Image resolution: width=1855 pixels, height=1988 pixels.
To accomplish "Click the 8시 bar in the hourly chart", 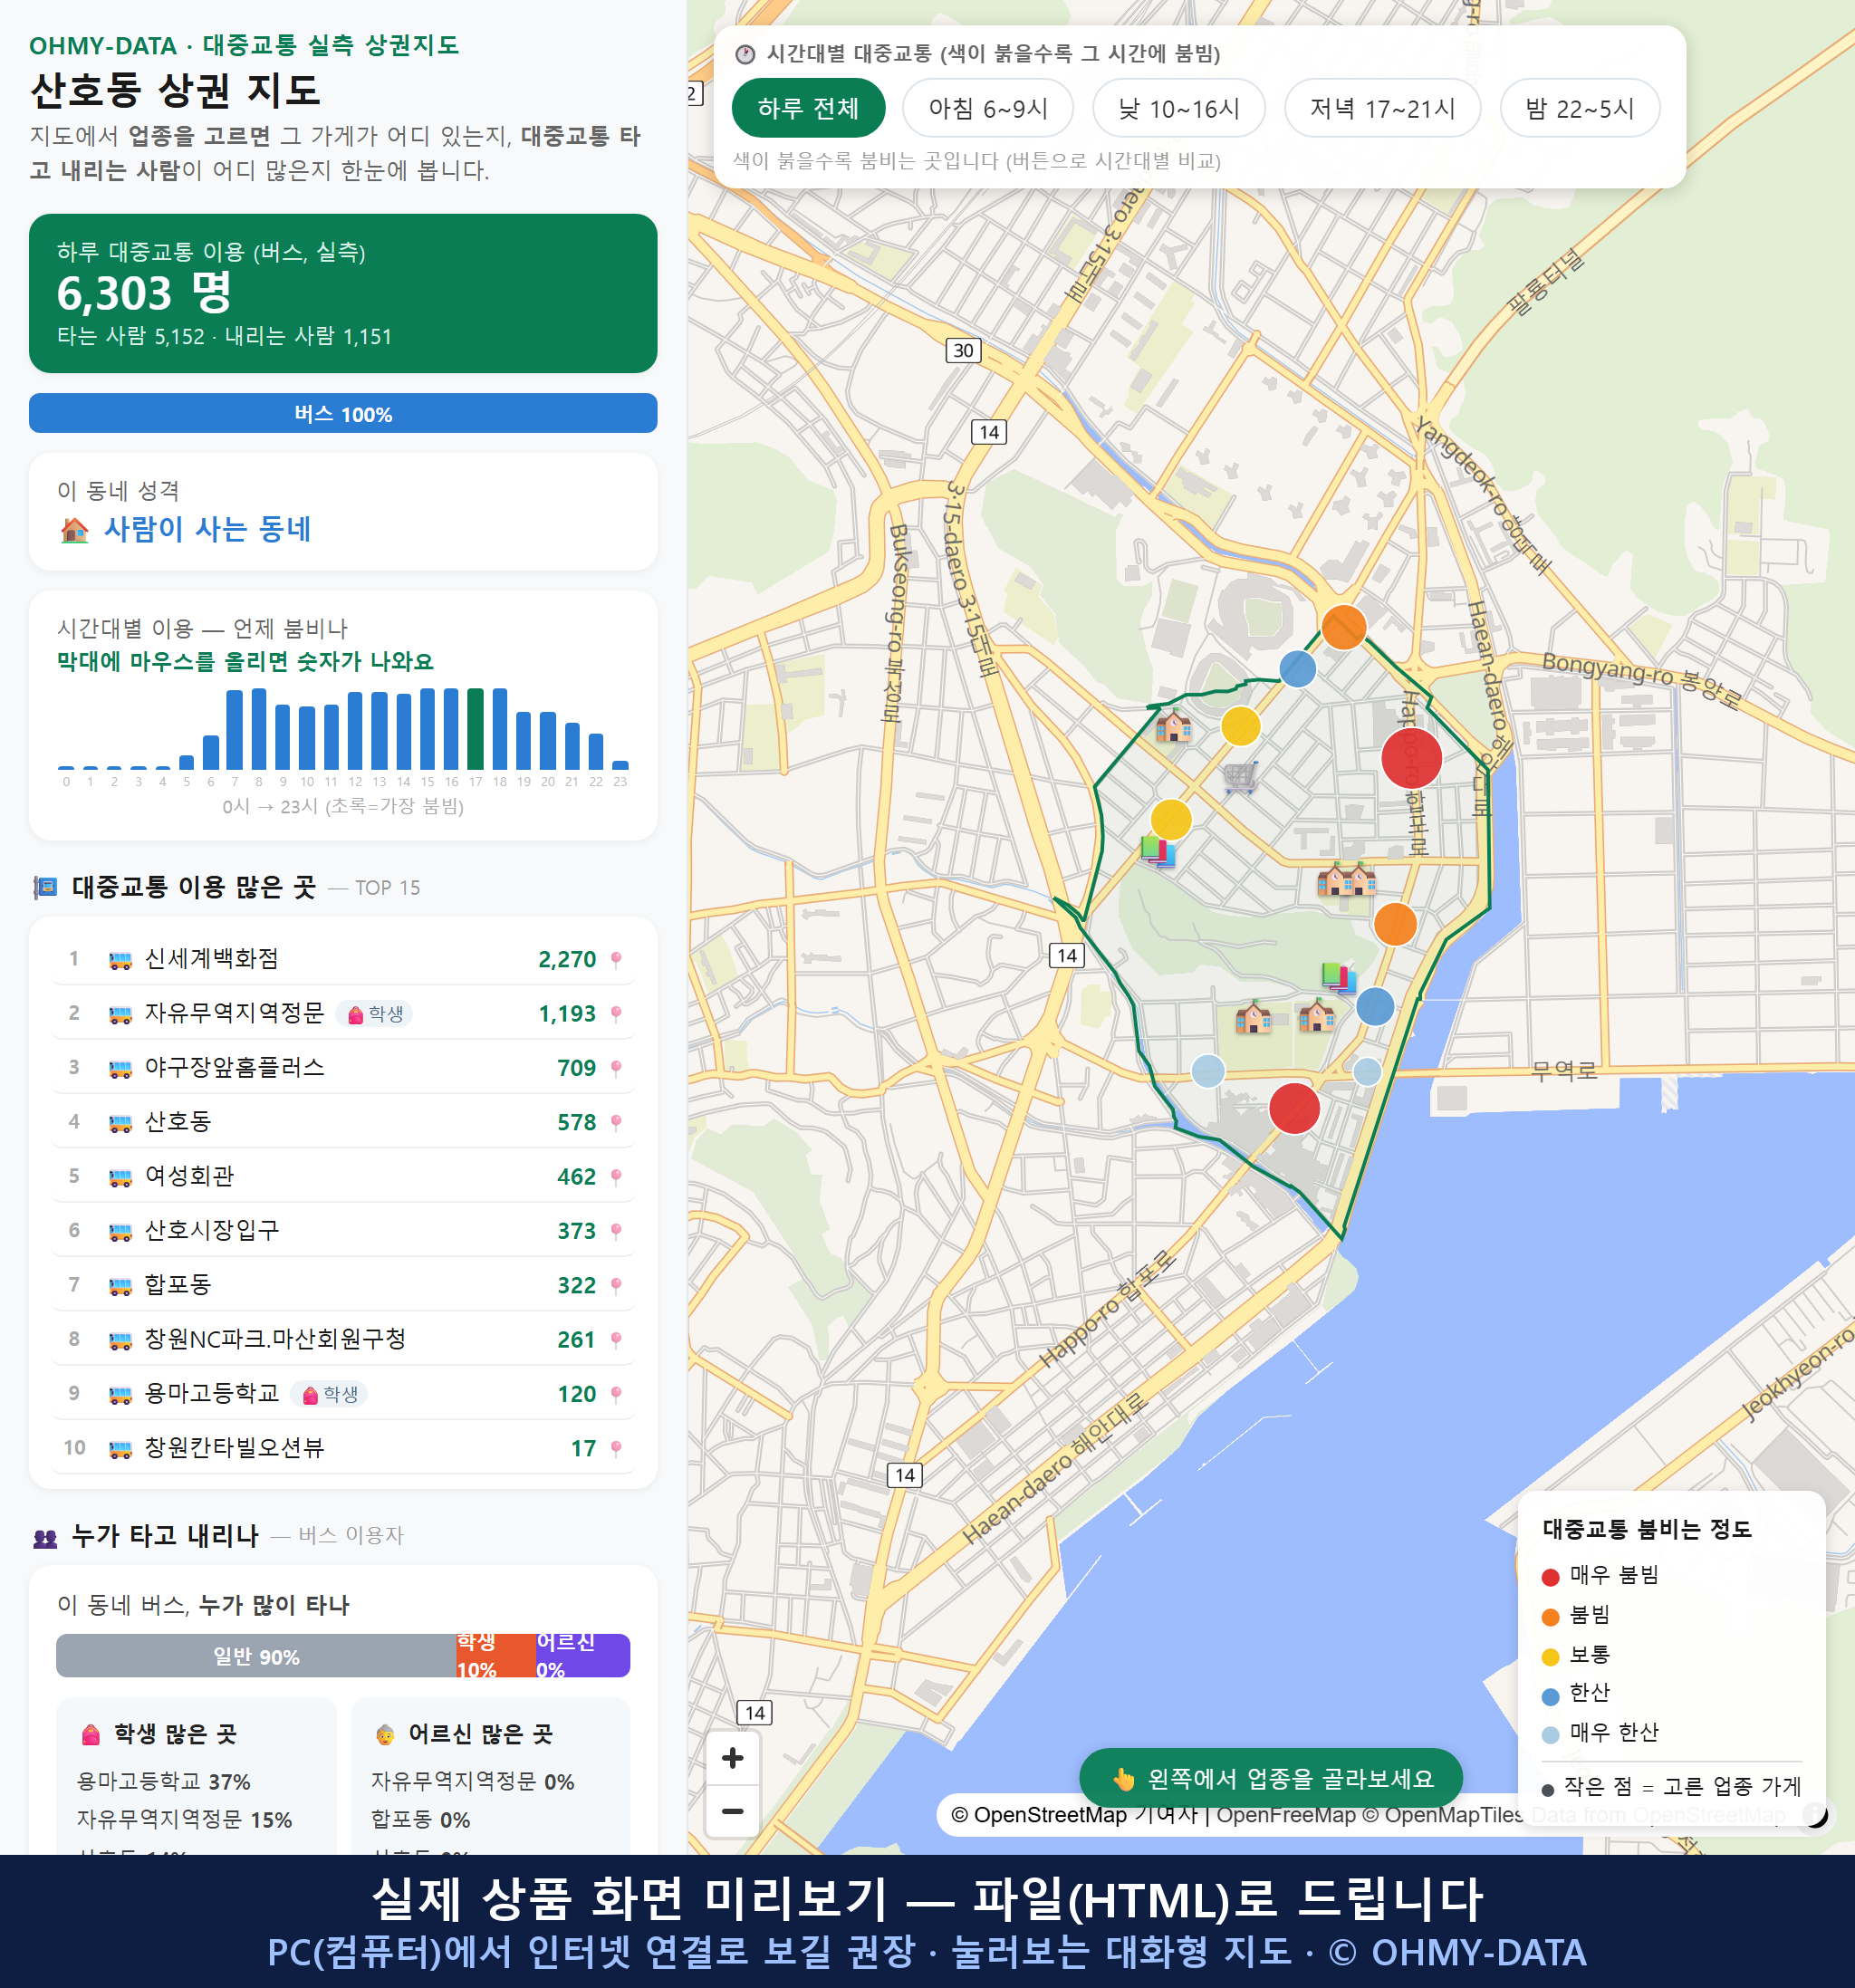I will pyautogui.click(x=259, y=728).
